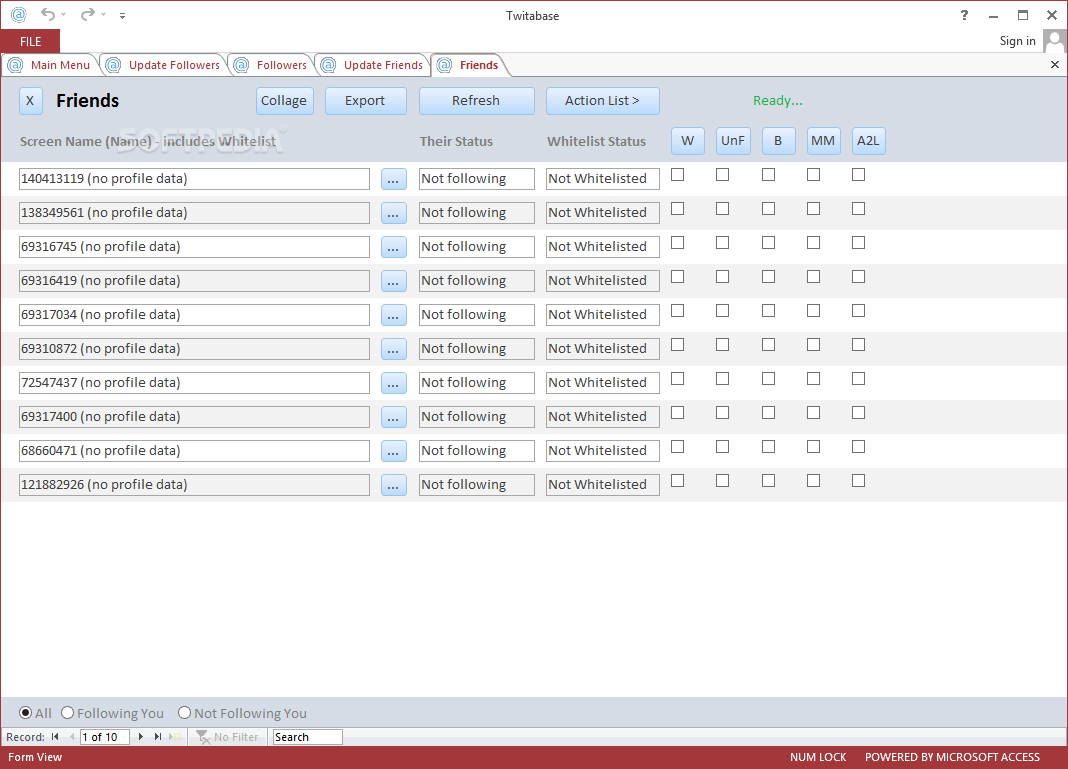
Task: Click the Twitabase @ app icon
Action: (18, 14)
